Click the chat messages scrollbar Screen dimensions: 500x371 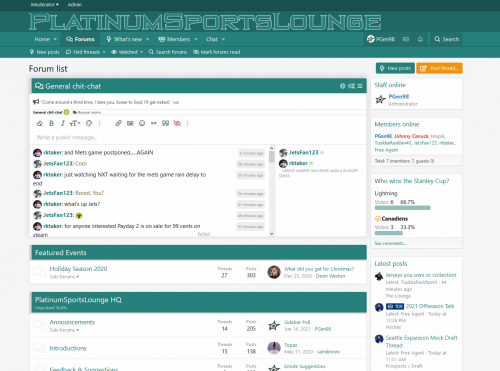[x=272, y=157]
